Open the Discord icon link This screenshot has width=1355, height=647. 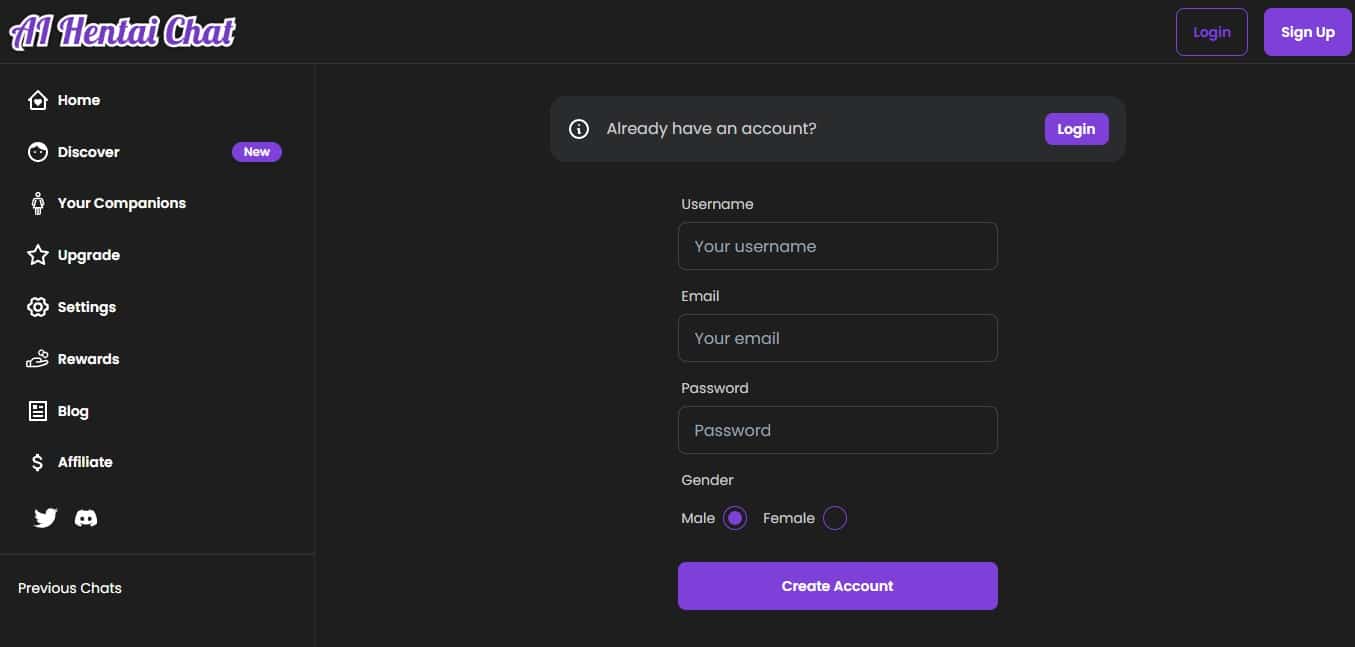click(86, 518)
